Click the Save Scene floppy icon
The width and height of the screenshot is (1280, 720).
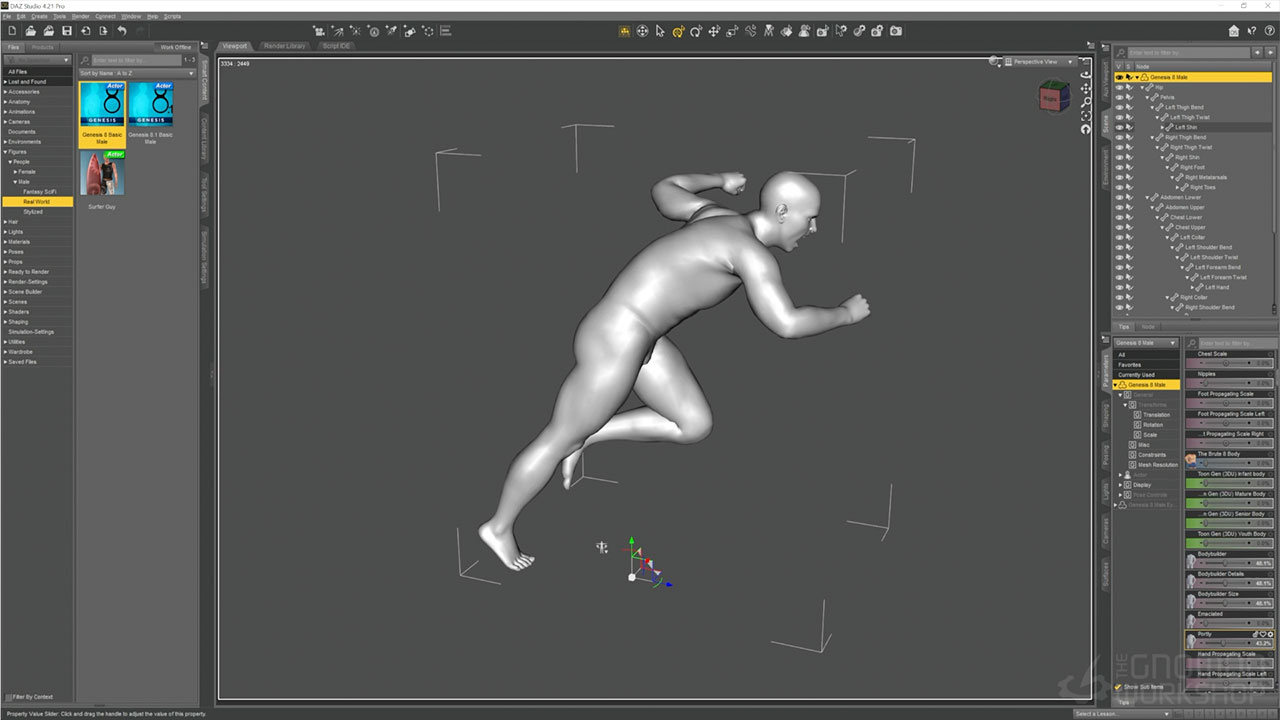[x=66, y=32]
